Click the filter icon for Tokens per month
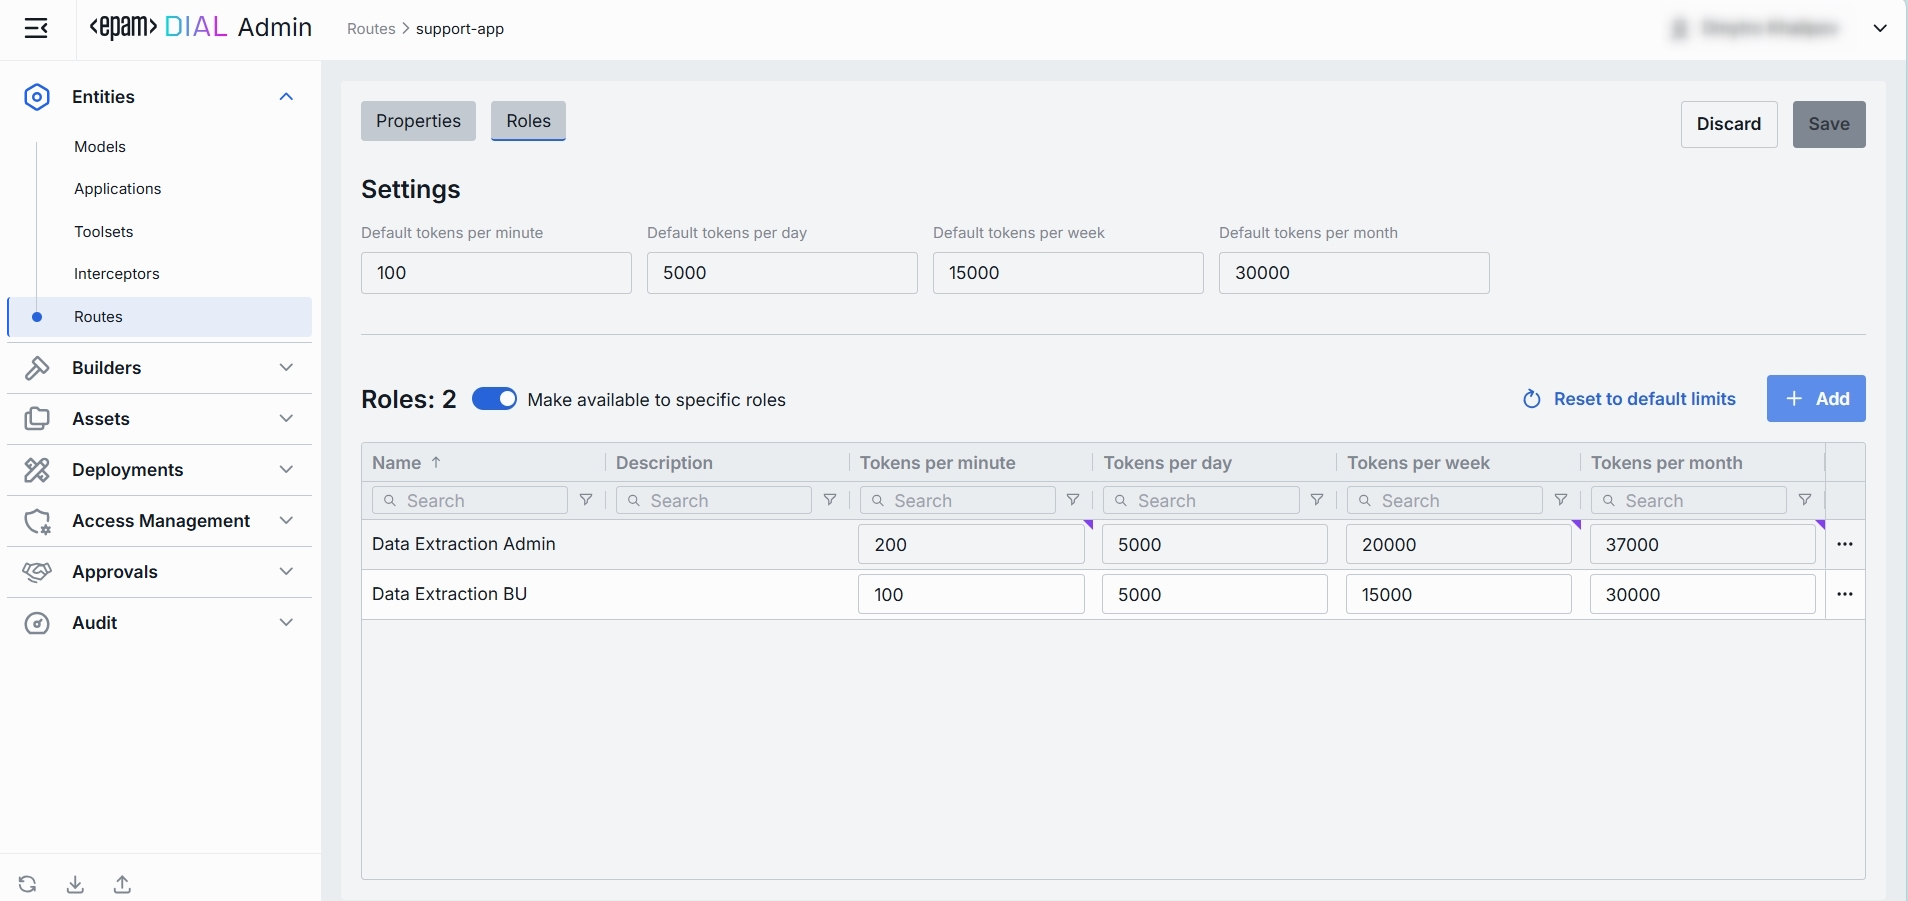 coord(1805,500)
